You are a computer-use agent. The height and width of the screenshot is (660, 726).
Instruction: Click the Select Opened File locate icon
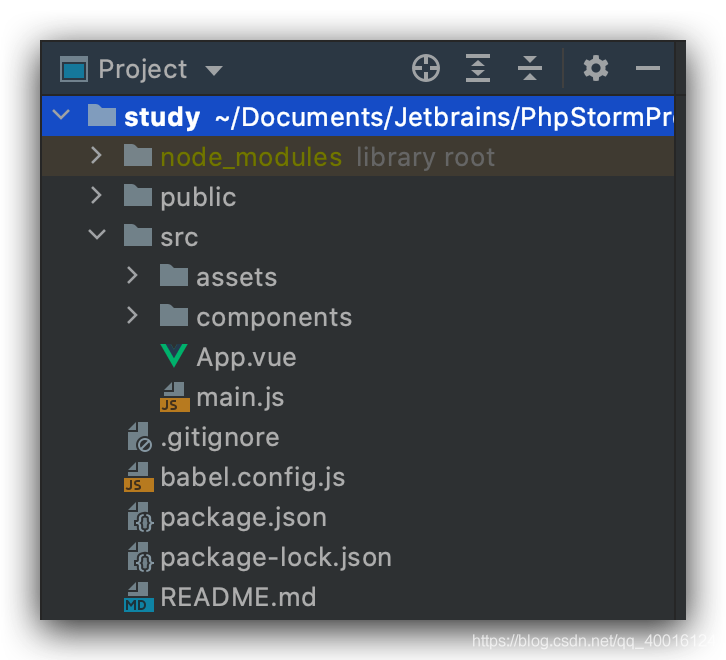click(x=426, y=69)
